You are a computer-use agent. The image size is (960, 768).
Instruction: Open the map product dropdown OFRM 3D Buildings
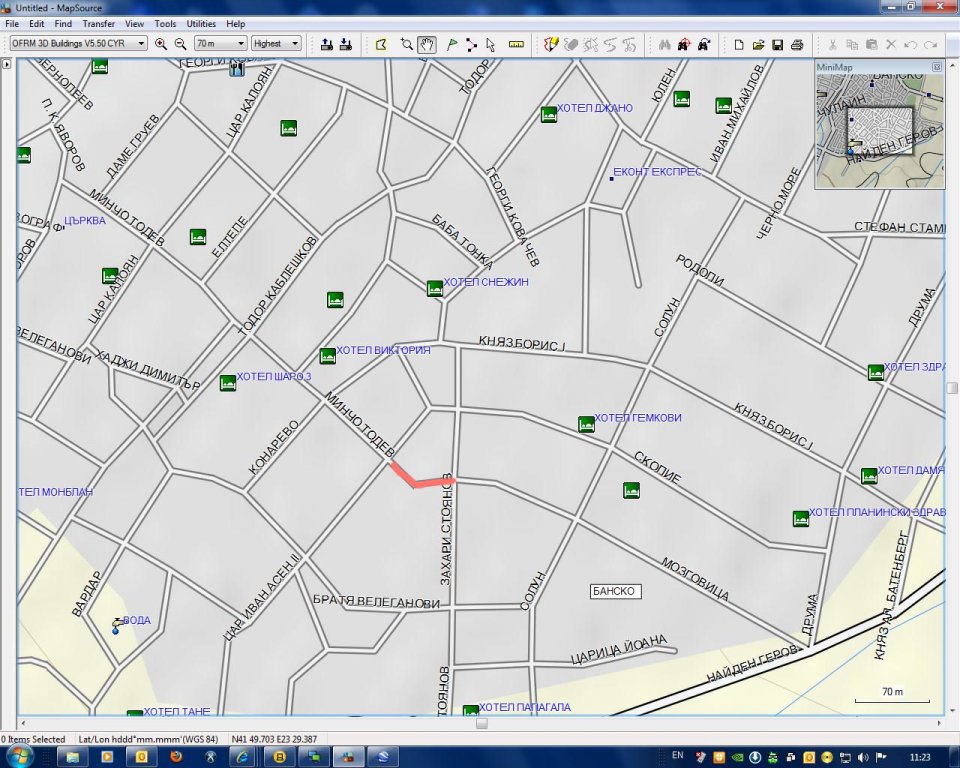(78, 44)
